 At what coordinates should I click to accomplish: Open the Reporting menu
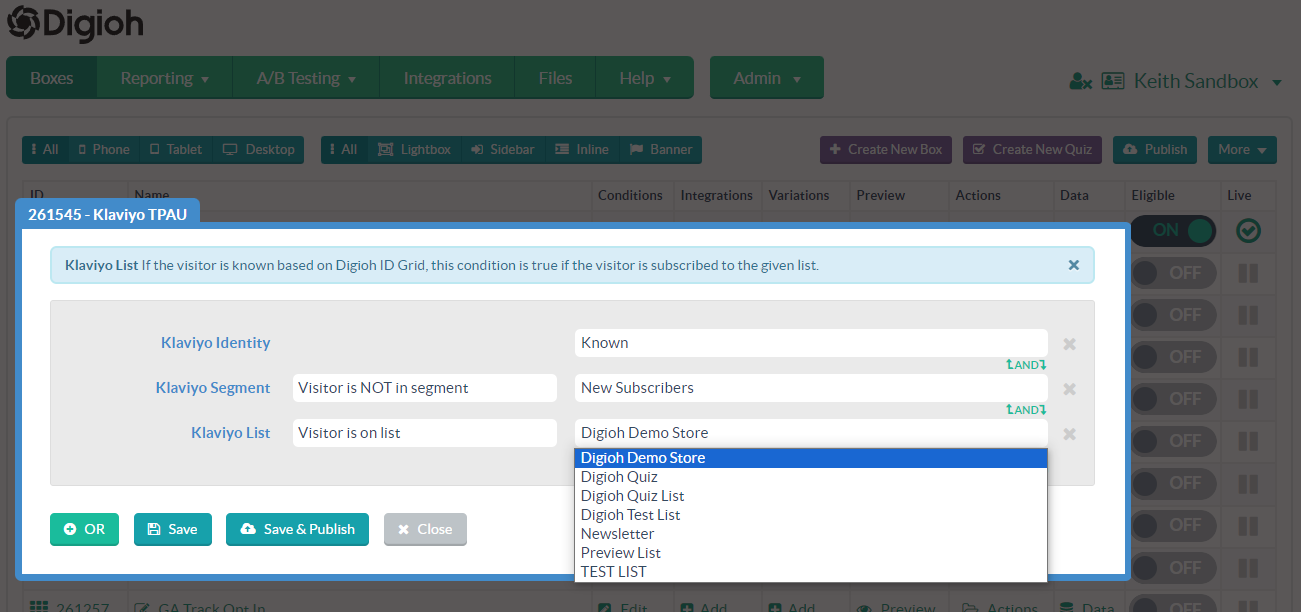(164, 76)
